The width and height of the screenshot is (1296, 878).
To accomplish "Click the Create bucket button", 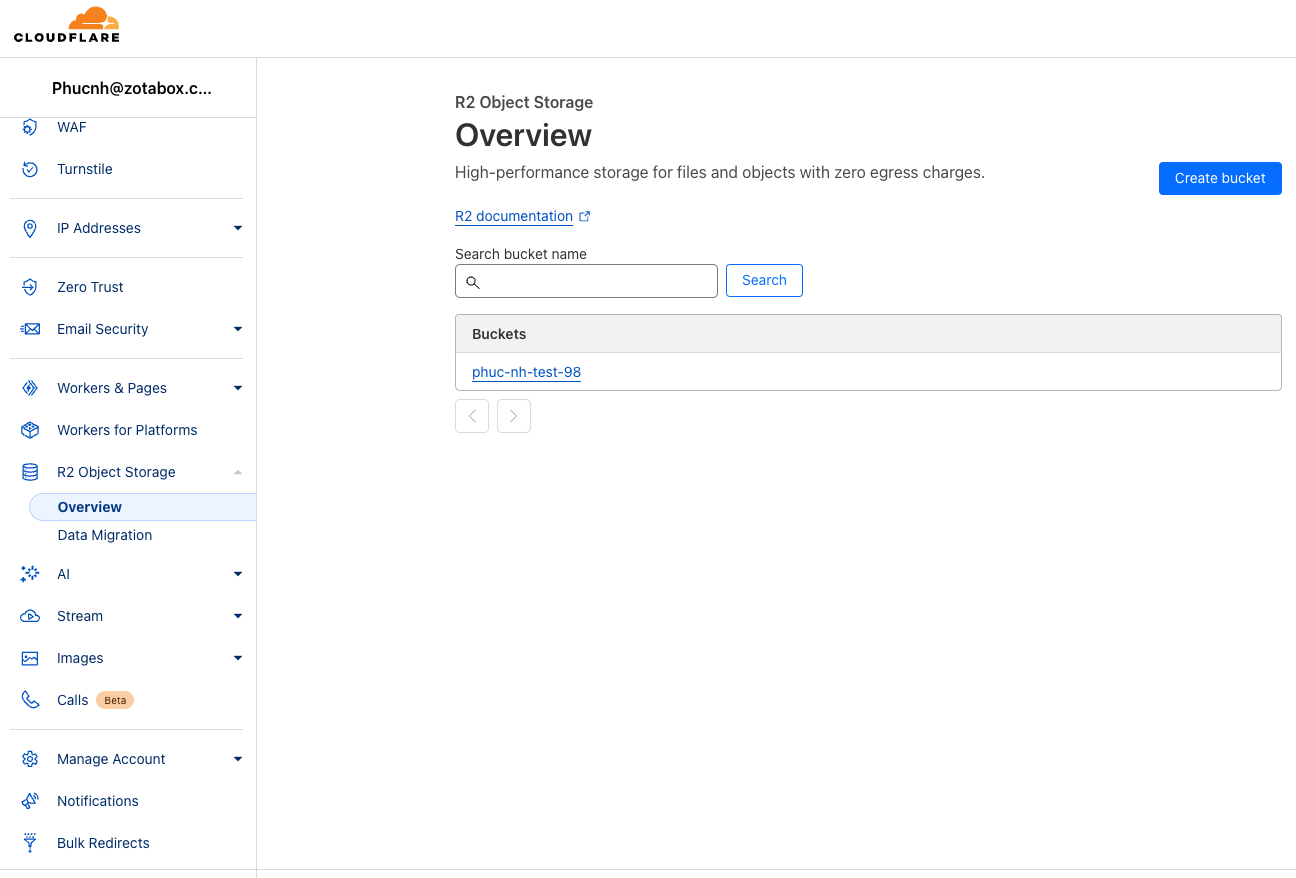I will pos(1220,178).
